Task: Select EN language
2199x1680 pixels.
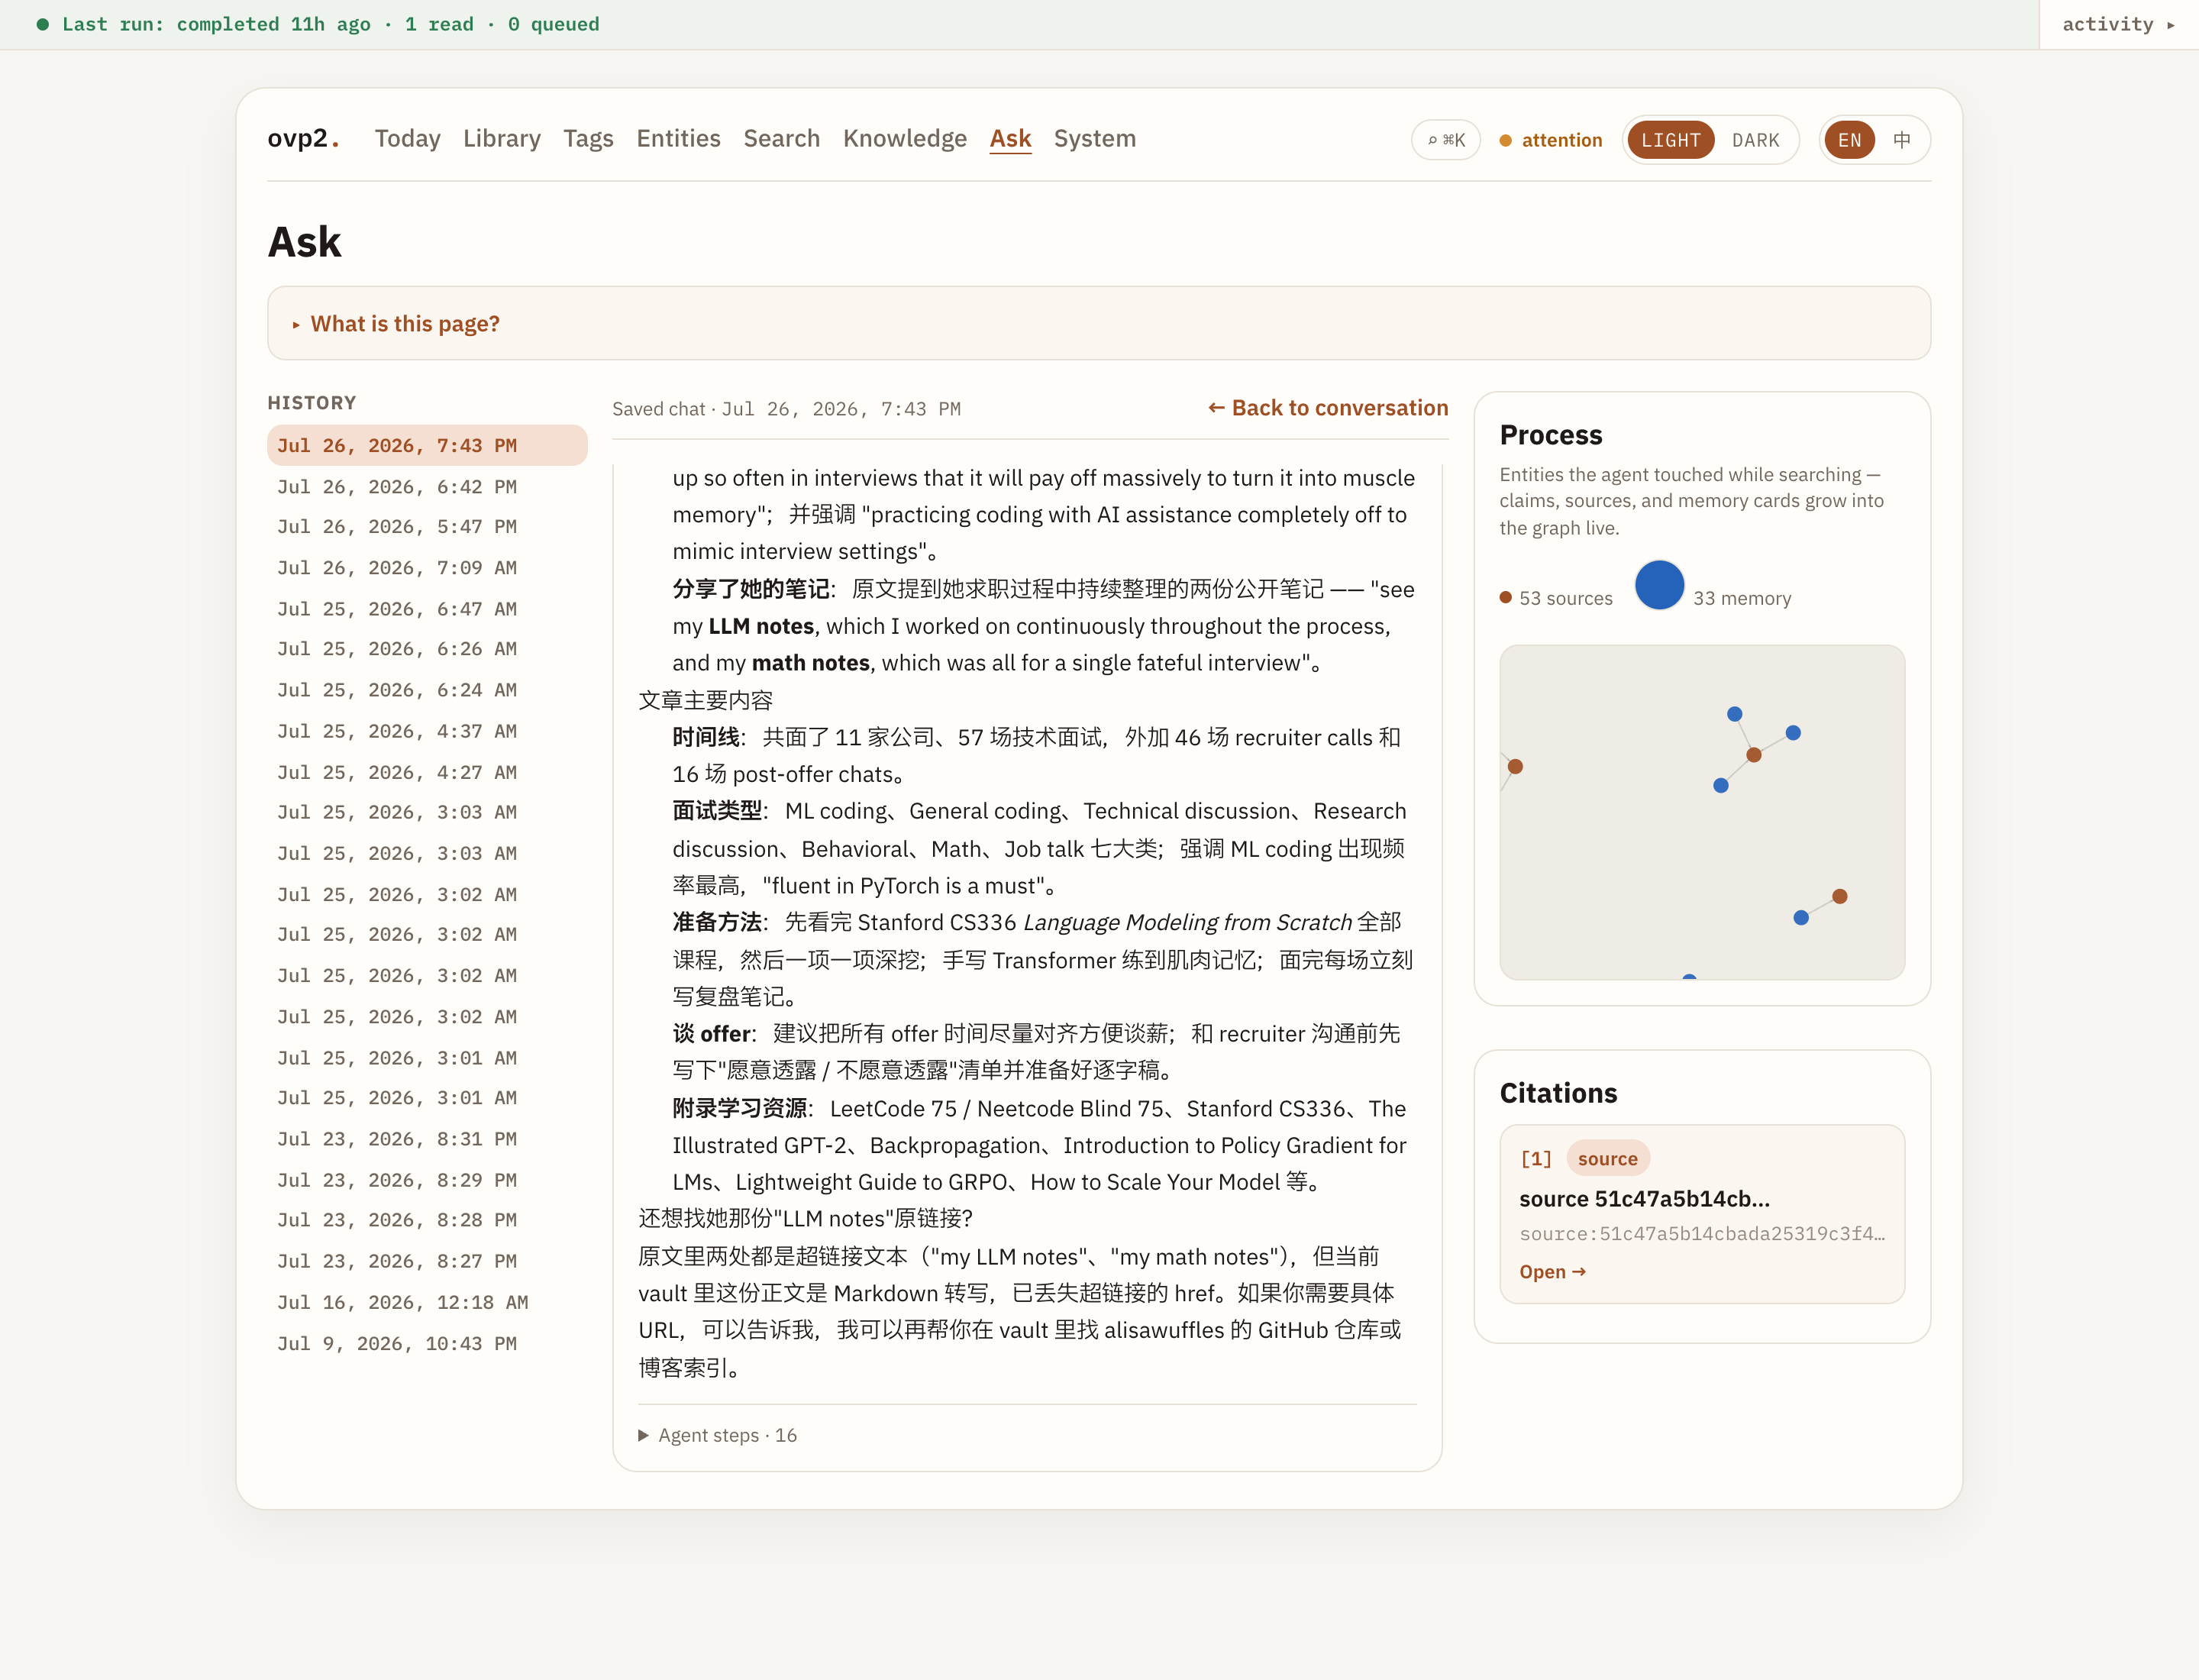Action: pos(1849,140)
